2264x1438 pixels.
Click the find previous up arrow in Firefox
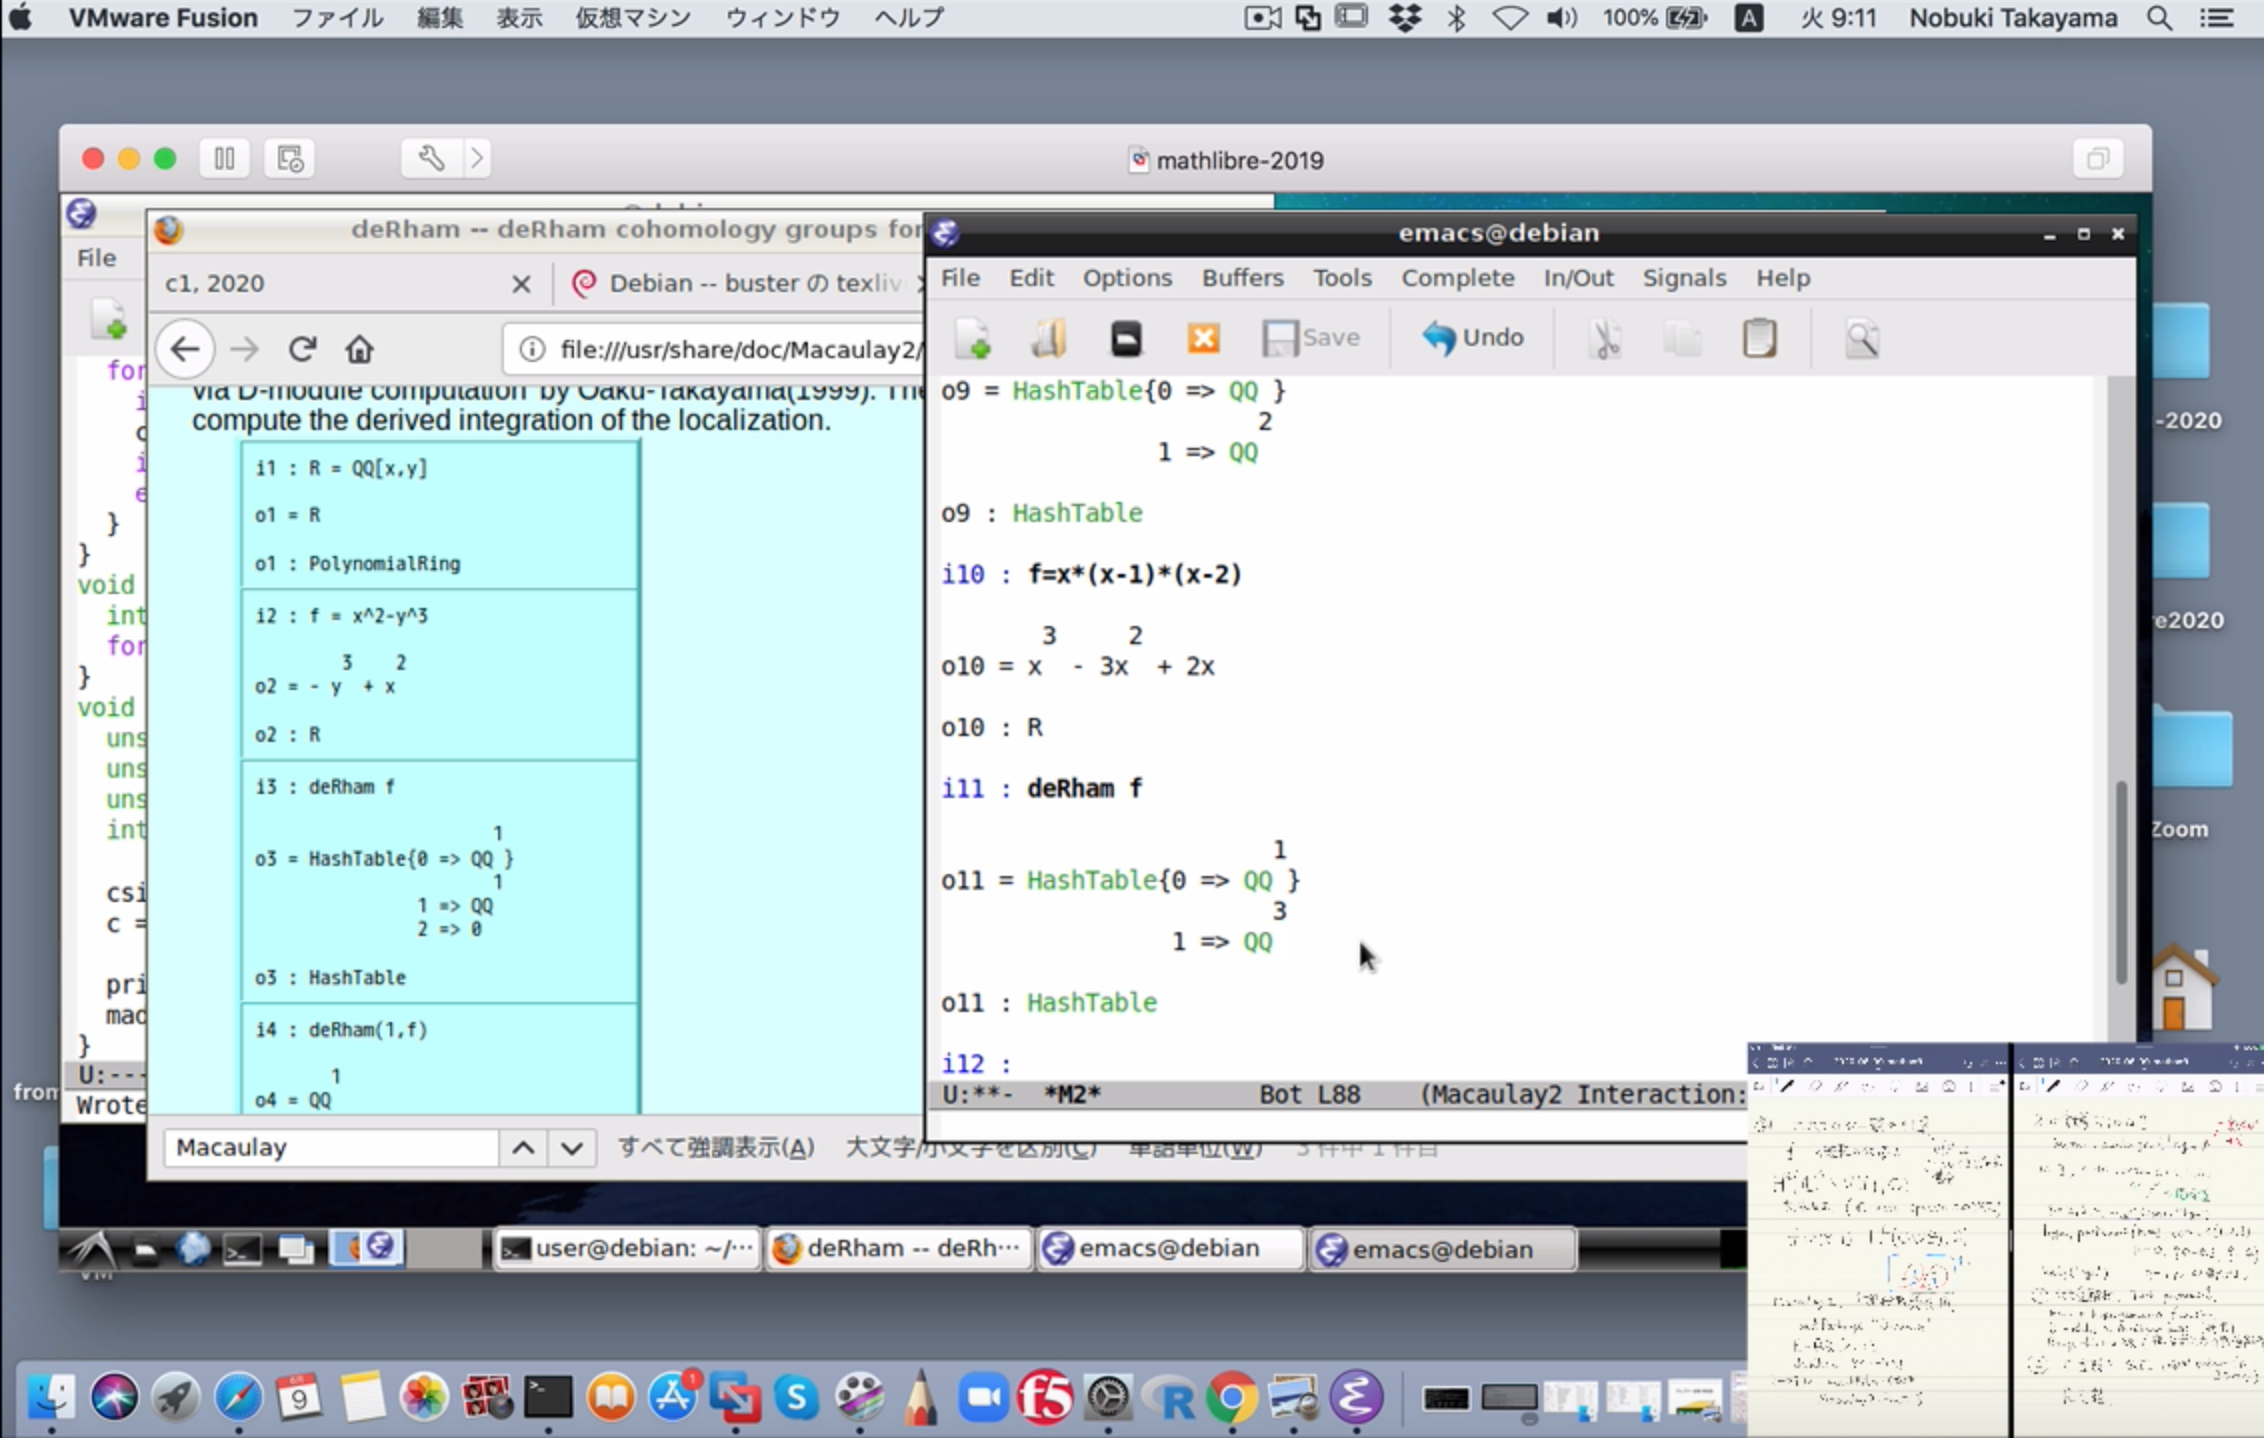(523, 1147)
